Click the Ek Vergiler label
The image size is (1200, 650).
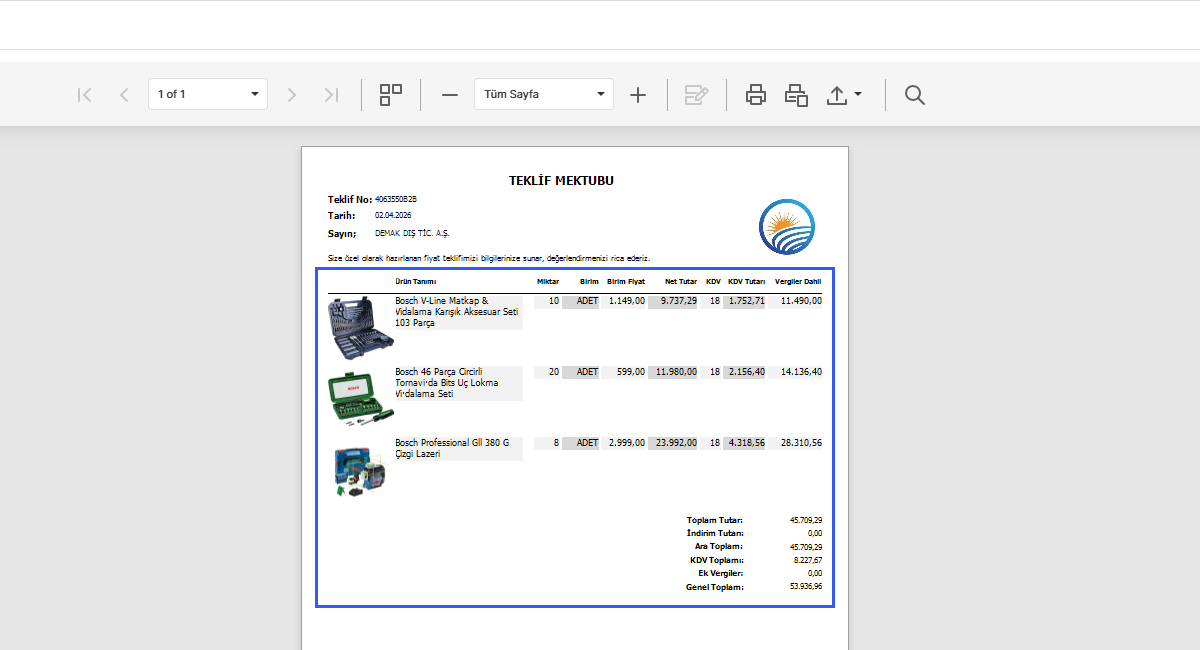(721, 574)
